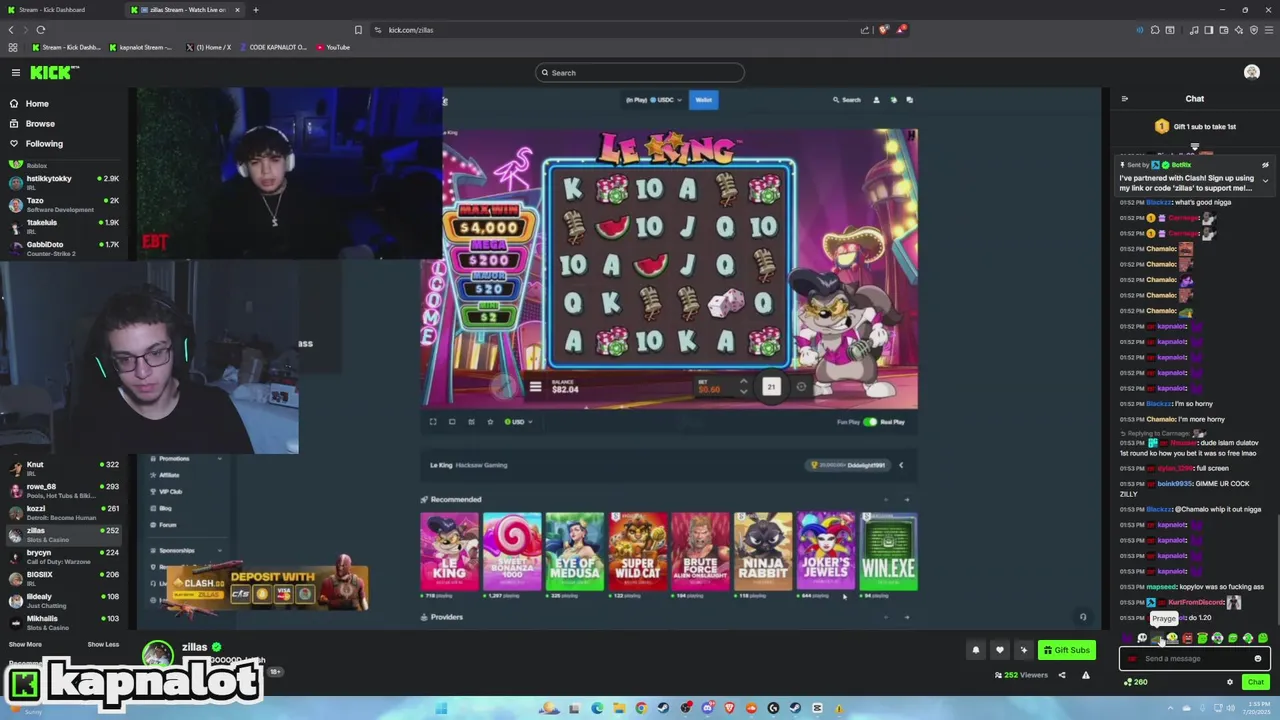Bookmark this page
Screen dimensions: 1280x720
pos(358,30)
